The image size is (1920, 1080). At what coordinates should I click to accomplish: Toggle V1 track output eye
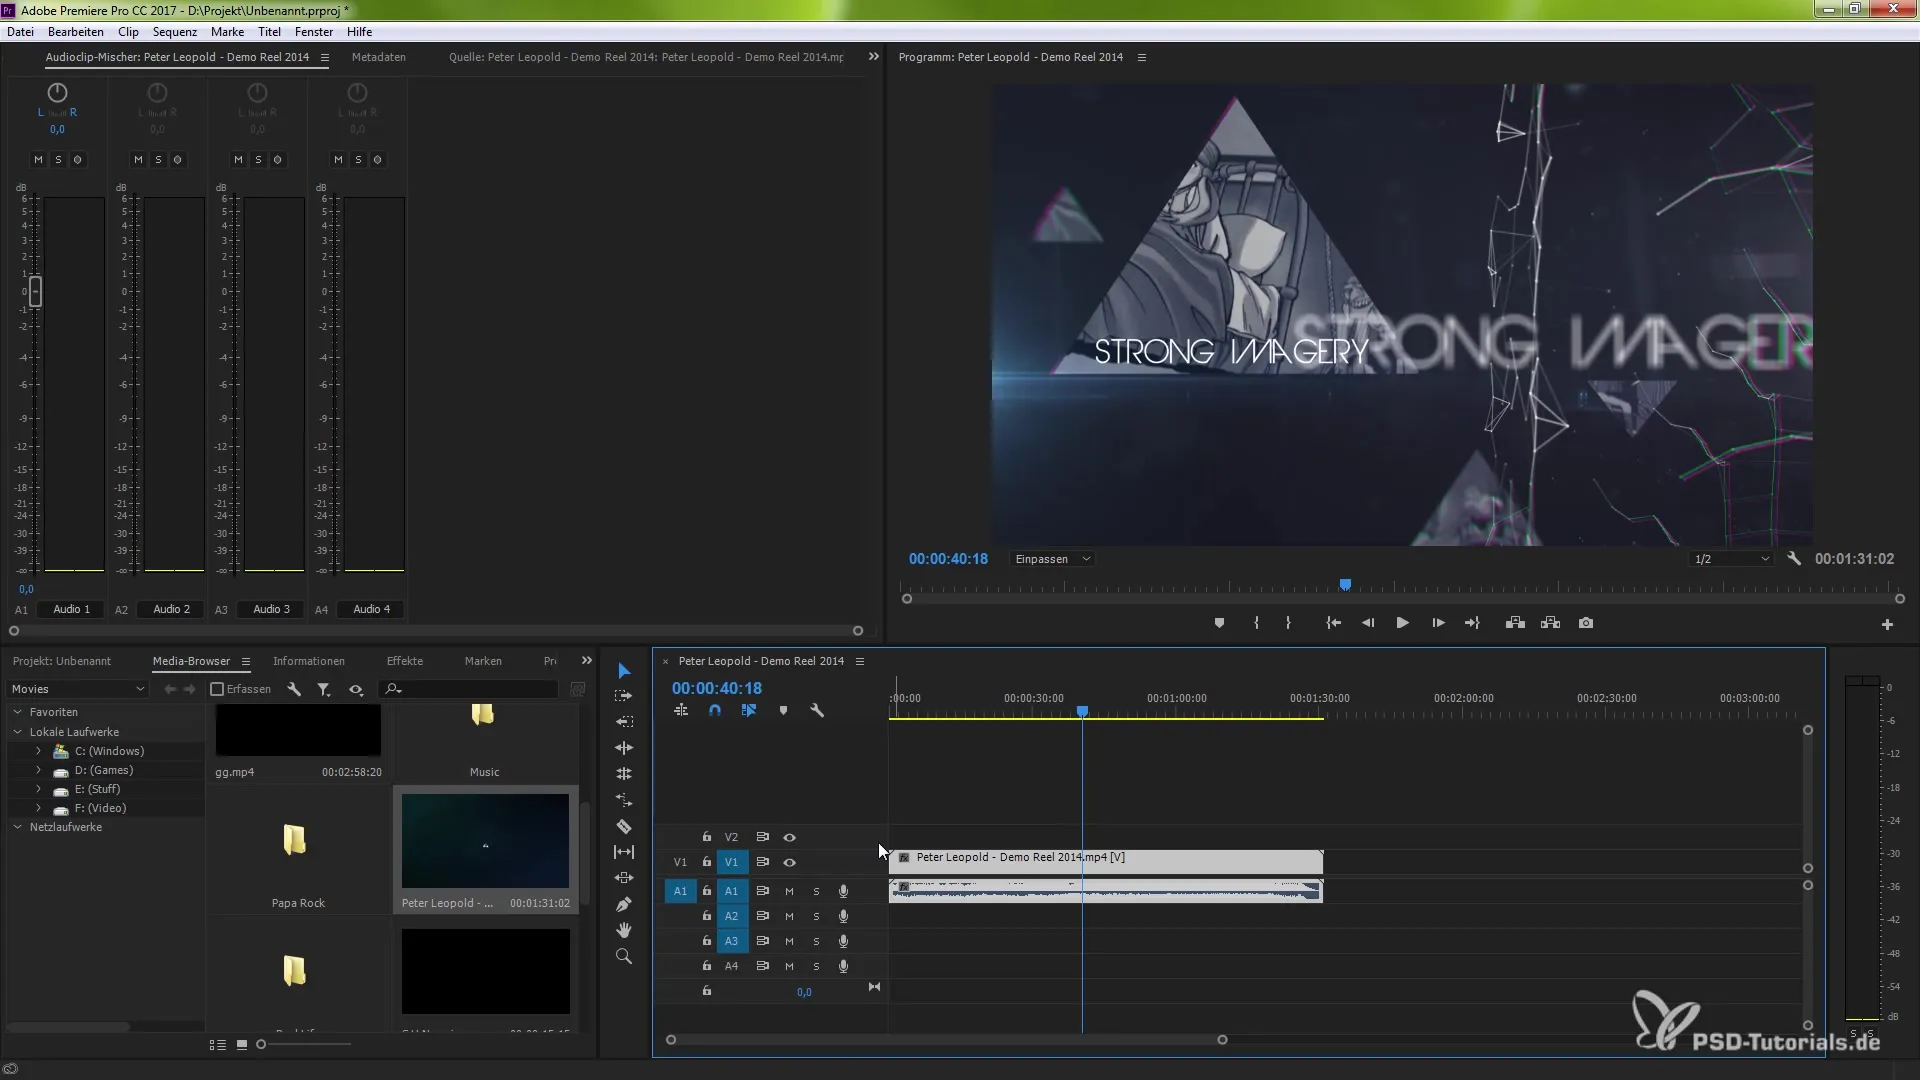point(789,862)
